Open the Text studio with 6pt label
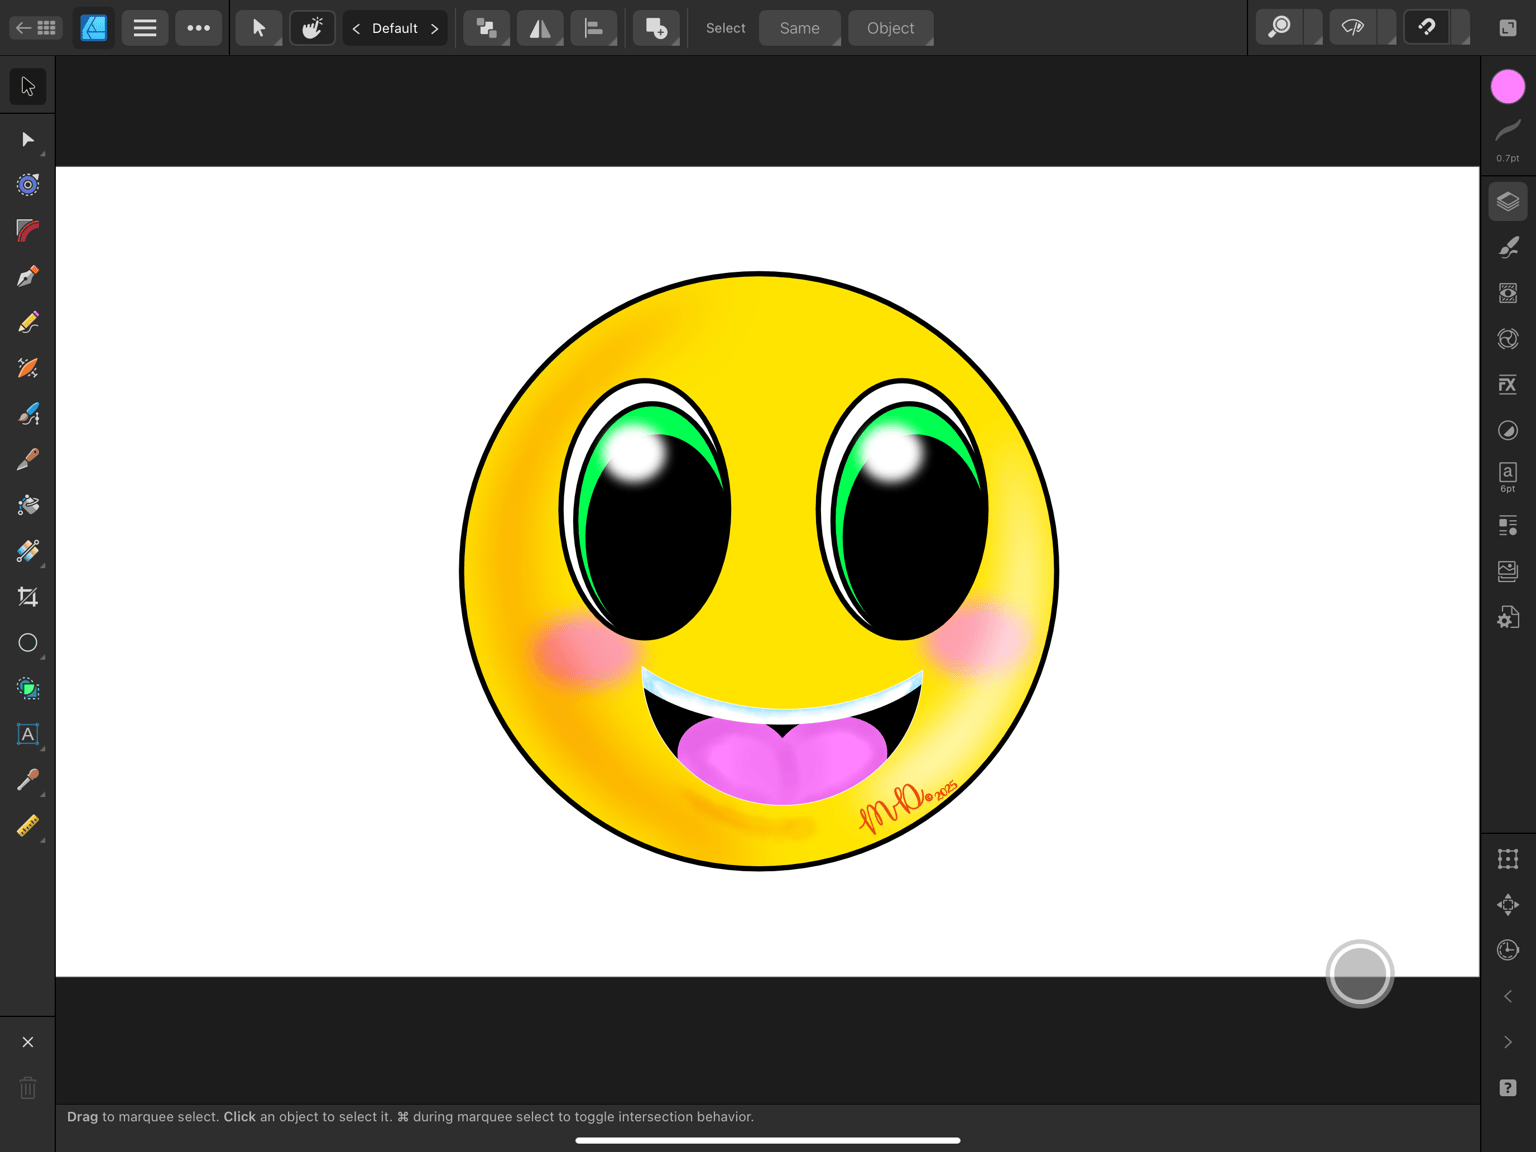The image size is (1536, 1152). point(1508,476)
